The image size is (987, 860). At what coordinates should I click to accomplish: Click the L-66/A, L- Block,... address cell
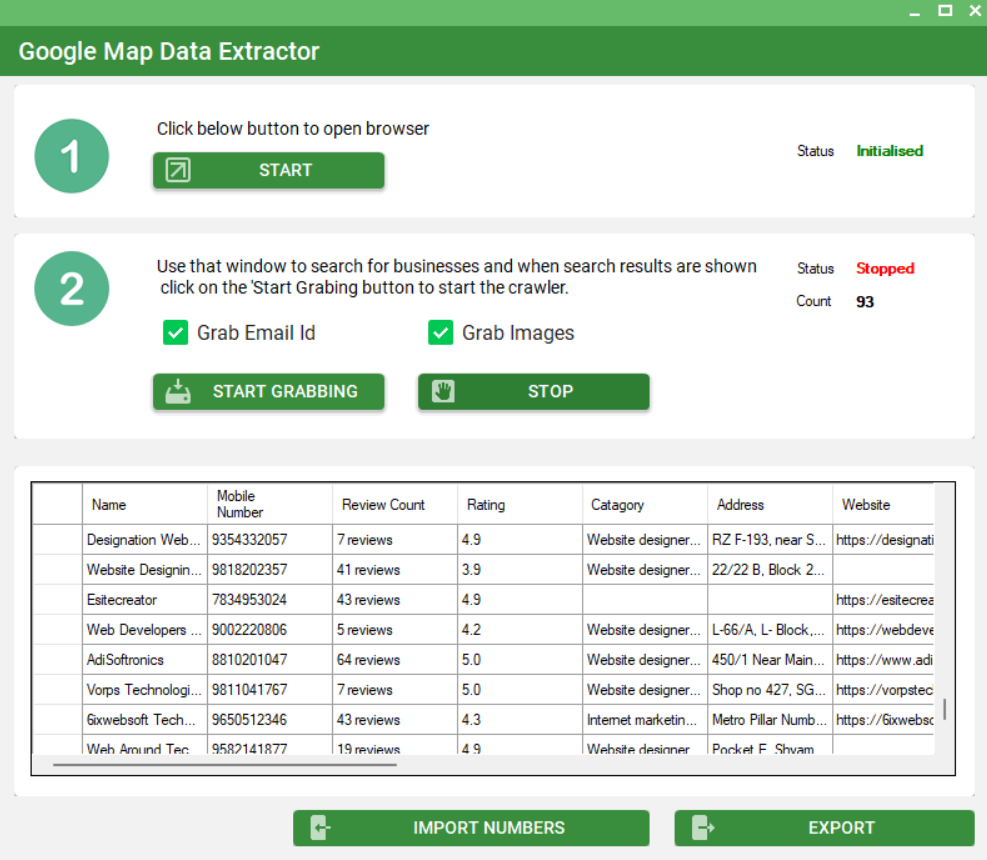coord(770,630)
